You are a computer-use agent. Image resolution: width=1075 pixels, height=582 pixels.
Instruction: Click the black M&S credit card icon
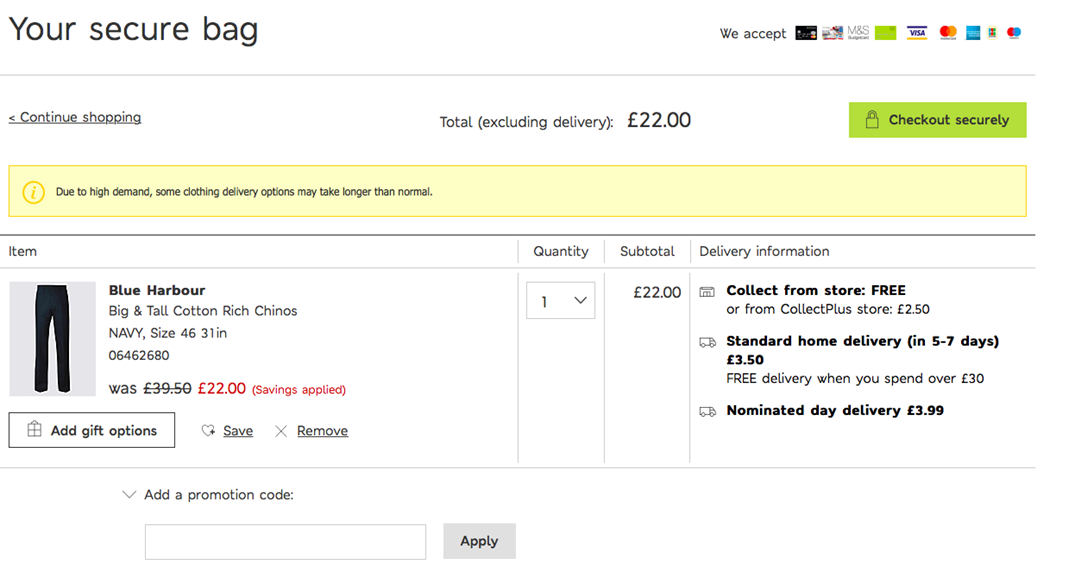click(x=806, y=33)
